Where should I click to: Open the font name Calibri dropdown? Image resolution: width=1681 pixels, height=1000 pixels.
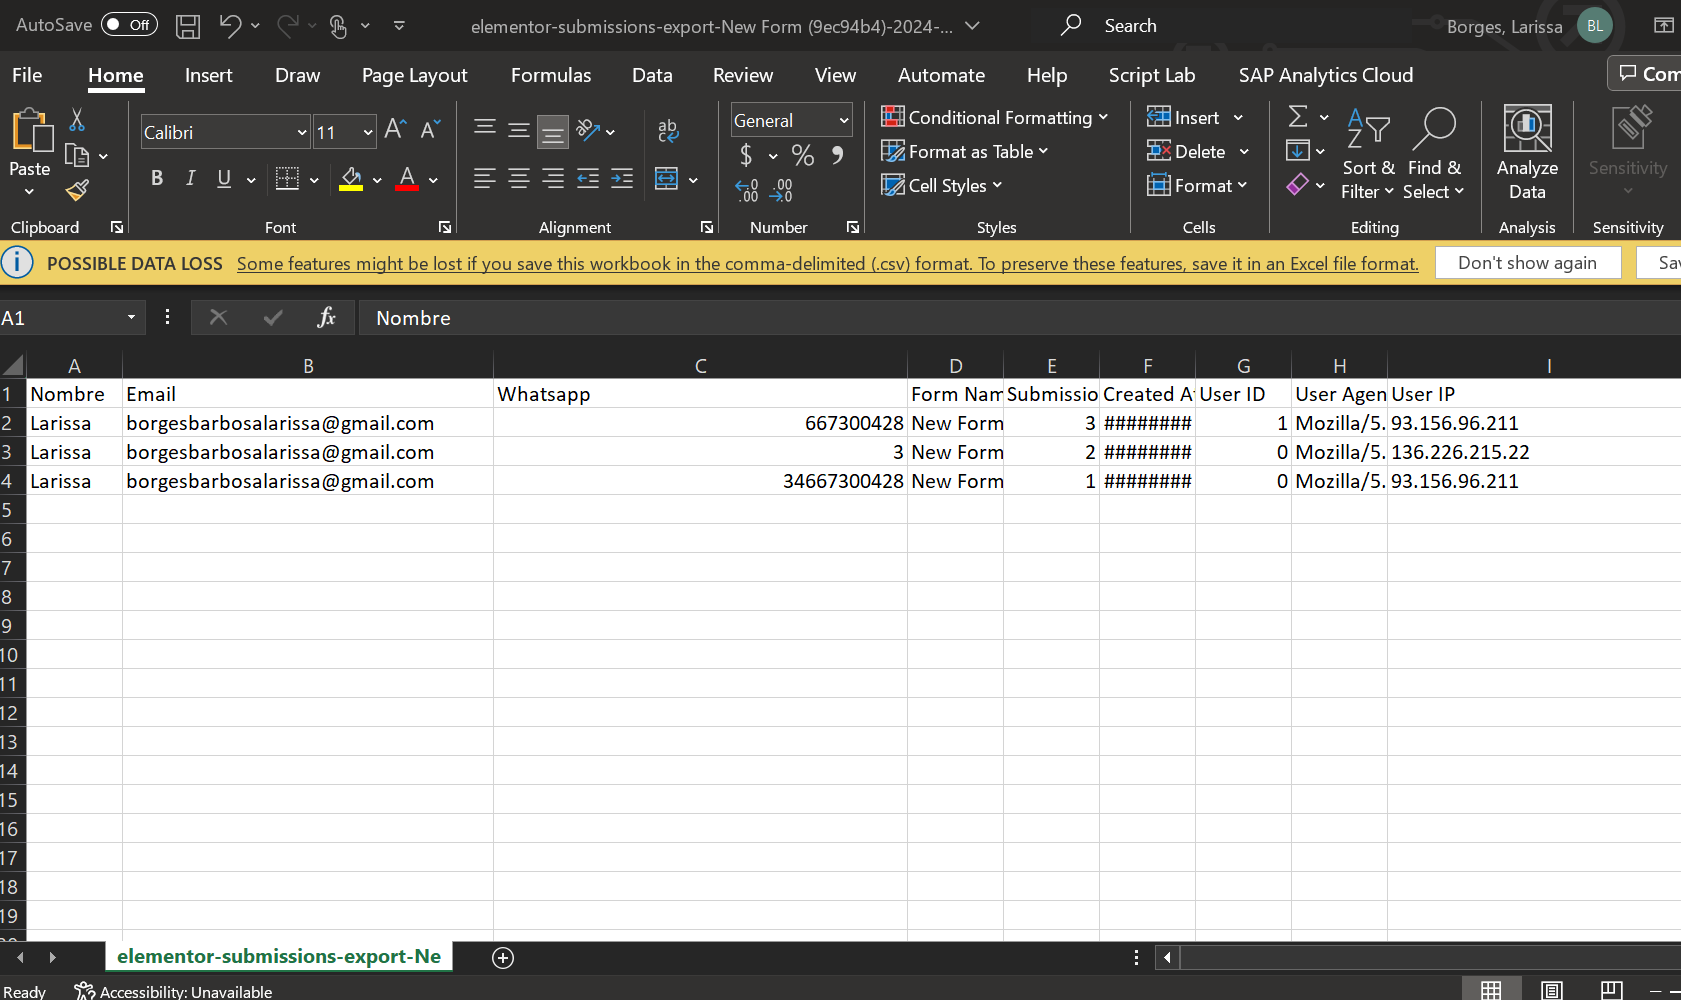pyautogui.click(x=301, y=132)
